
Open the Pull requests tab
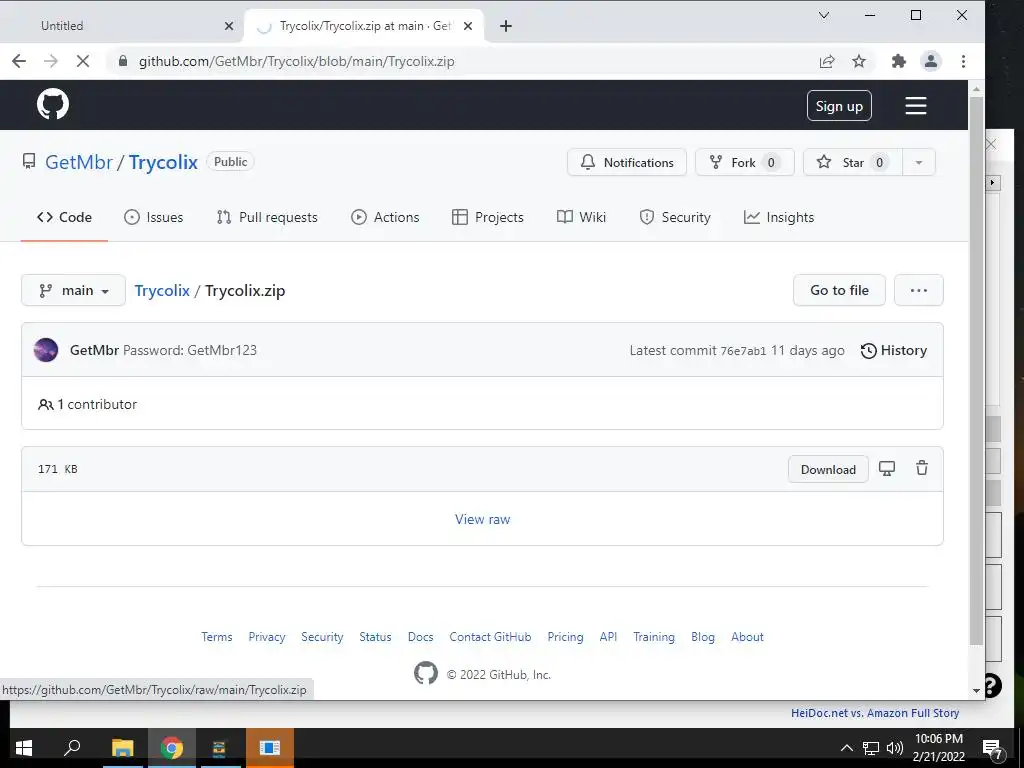click(267, 217)
